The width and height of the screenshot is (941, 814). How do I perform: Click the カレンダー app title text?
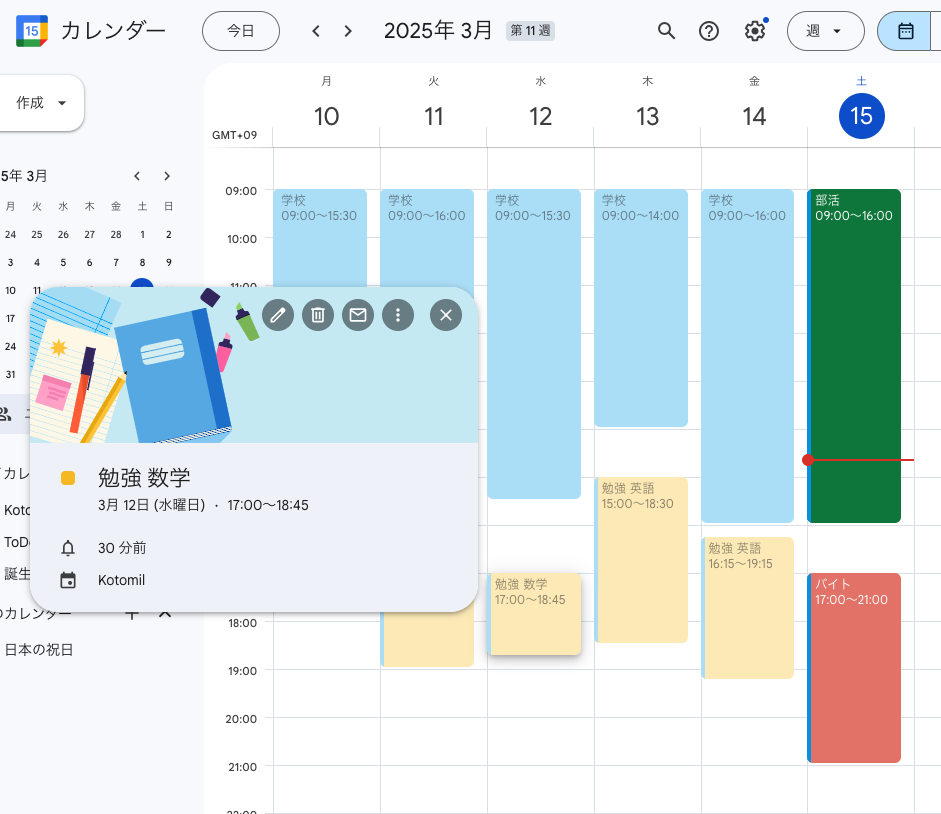pos(113,31)
